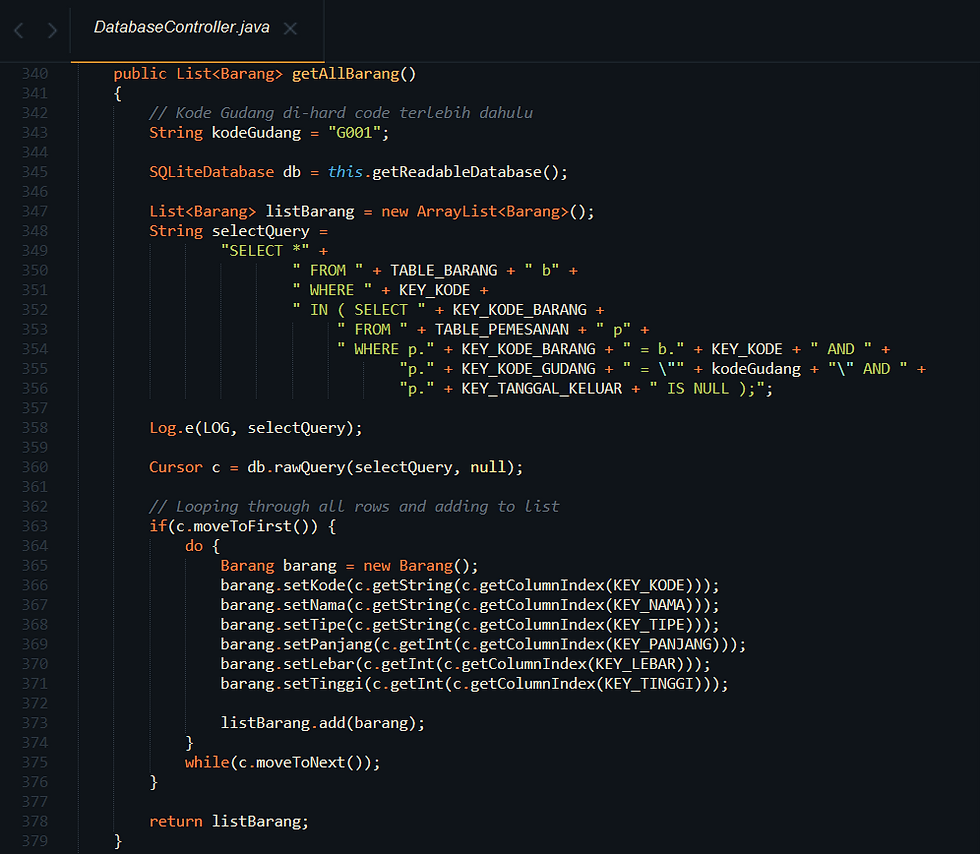980x854 pixels.
Task: Go forward with the right arrow
Action: (52, 30)
